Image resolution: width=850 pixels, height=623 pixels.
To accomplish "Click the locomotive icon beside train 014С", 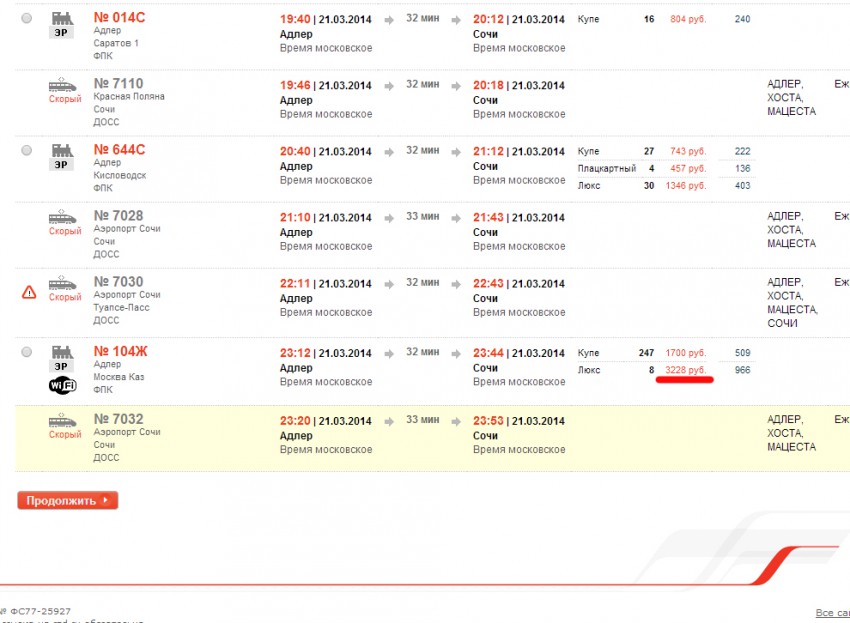I will click(62, 18).
